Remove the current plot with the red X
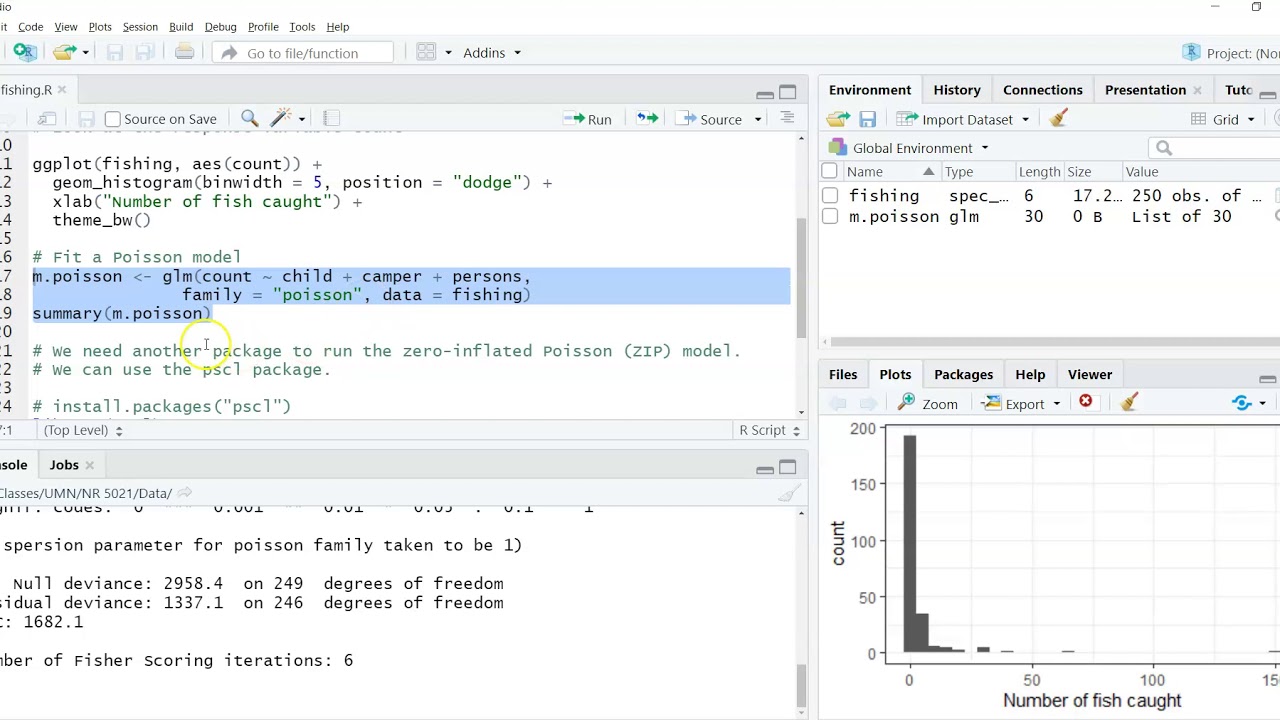1280x720 pixels. point(1086,402)
